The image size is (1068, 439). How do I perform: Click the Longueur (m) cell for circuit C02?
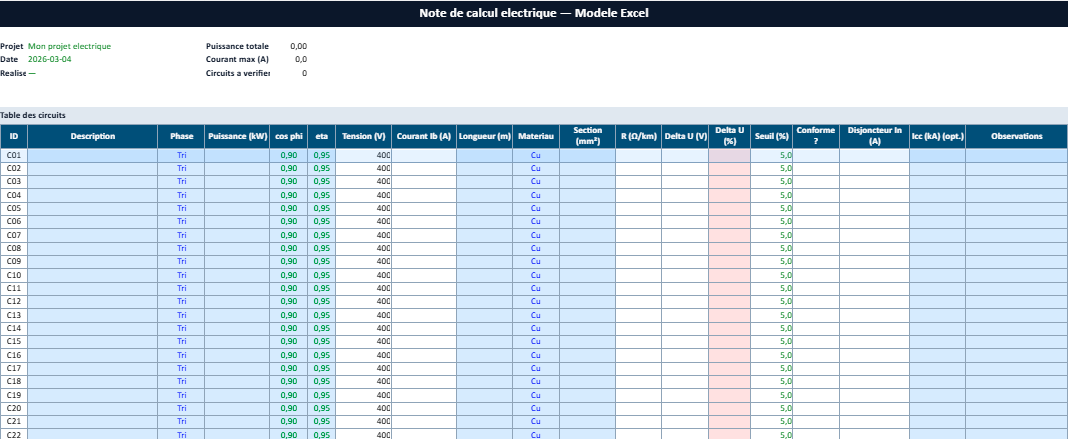click(484, 168)
